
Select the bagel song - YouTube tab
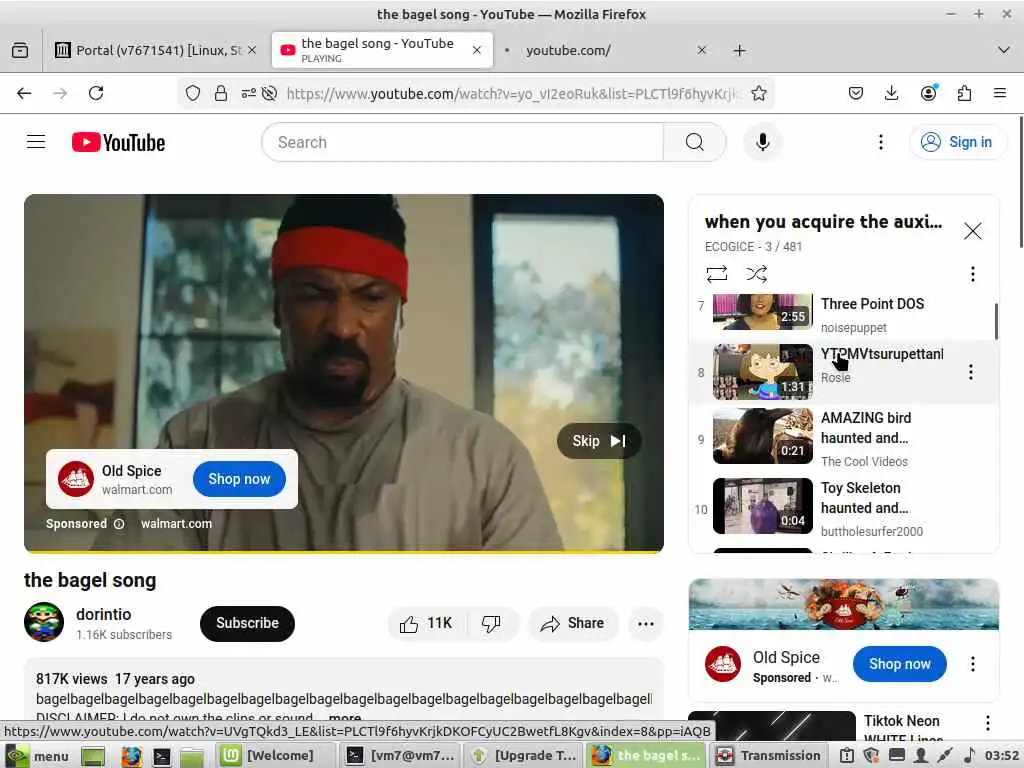pyautogui.click(x=381, y=50)
